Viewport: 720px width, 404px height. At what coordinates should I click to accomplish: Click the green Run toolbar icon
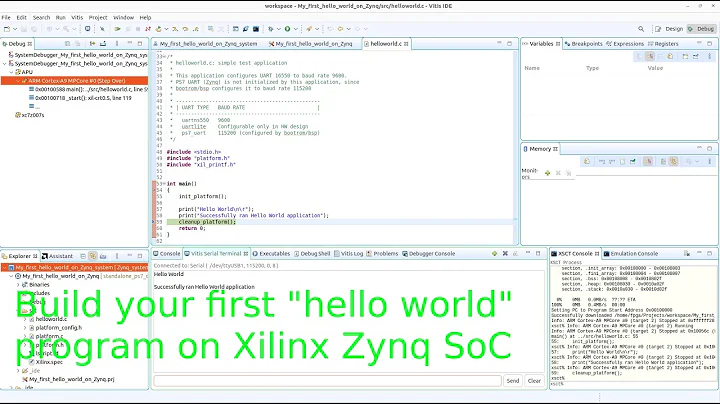coord(287,29)
